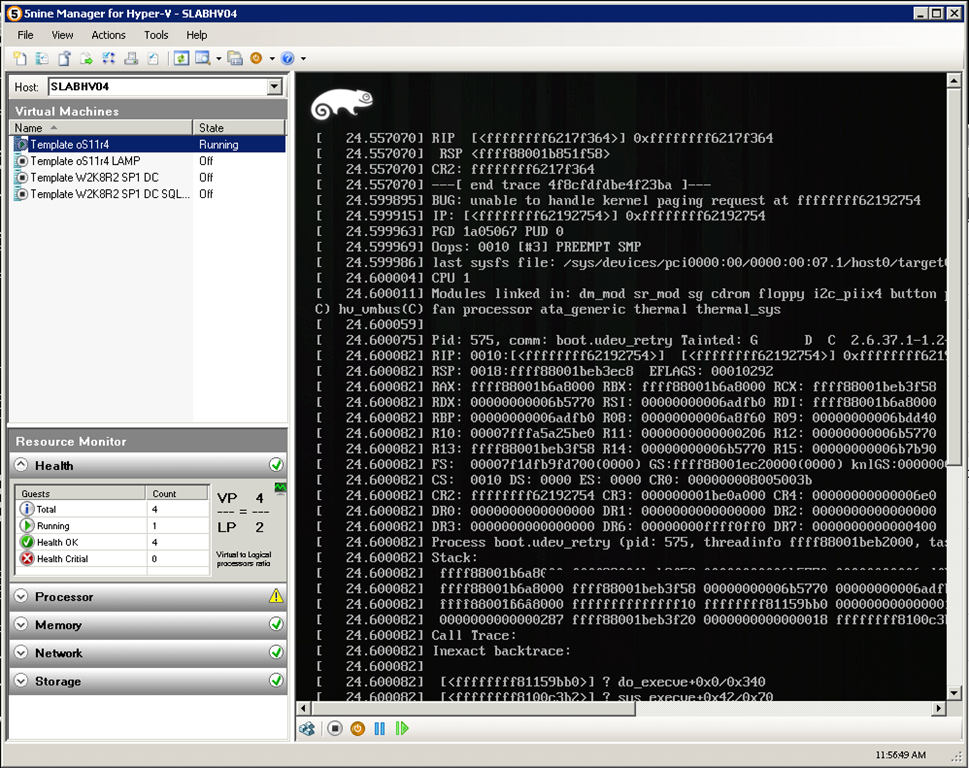Open the Host dropdown showing SLABHV04

(x=275, y=88)
